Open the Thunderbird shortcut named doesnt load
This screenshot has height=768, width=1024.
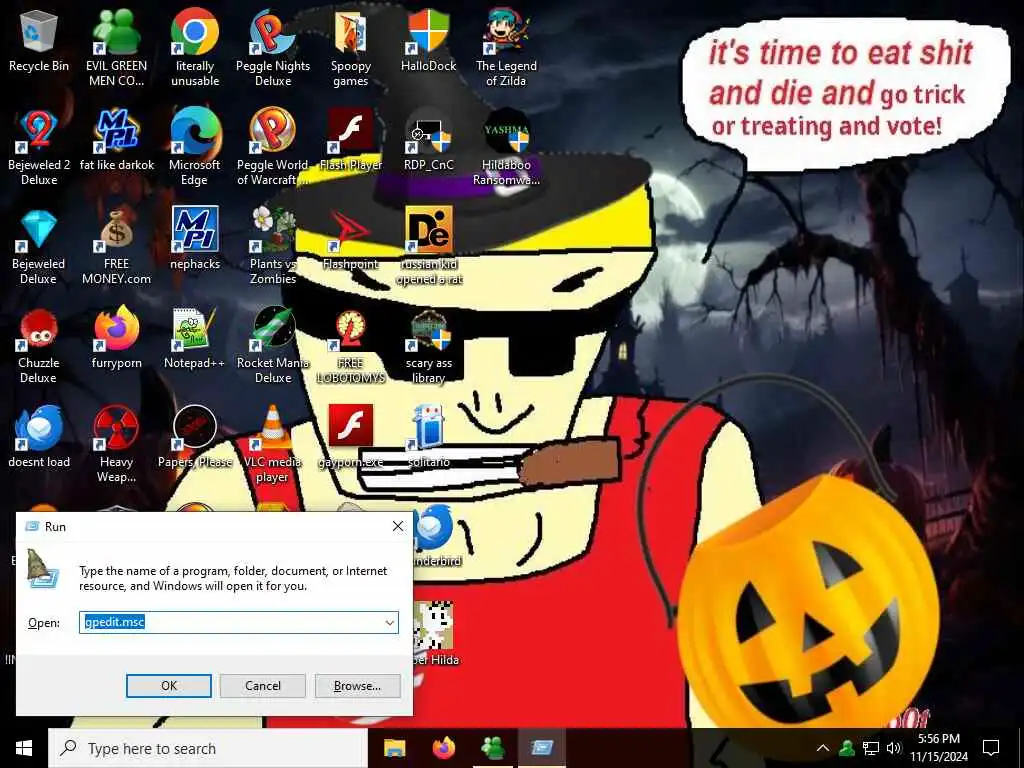click(x=39, y=438)
